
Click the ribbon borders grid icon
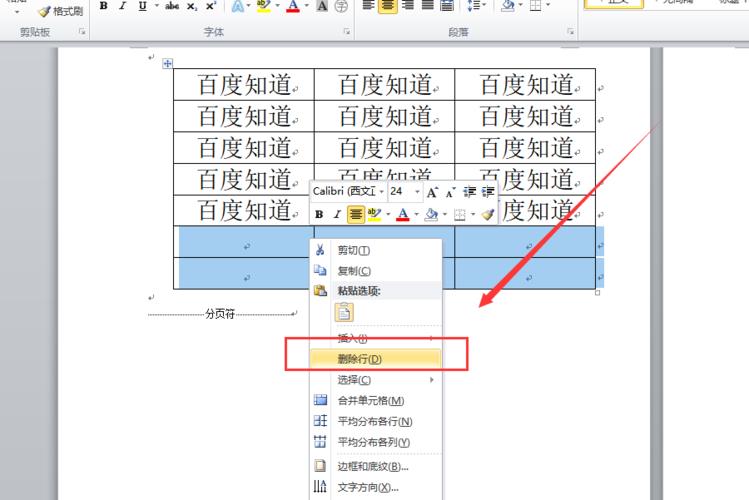[536, 6]
